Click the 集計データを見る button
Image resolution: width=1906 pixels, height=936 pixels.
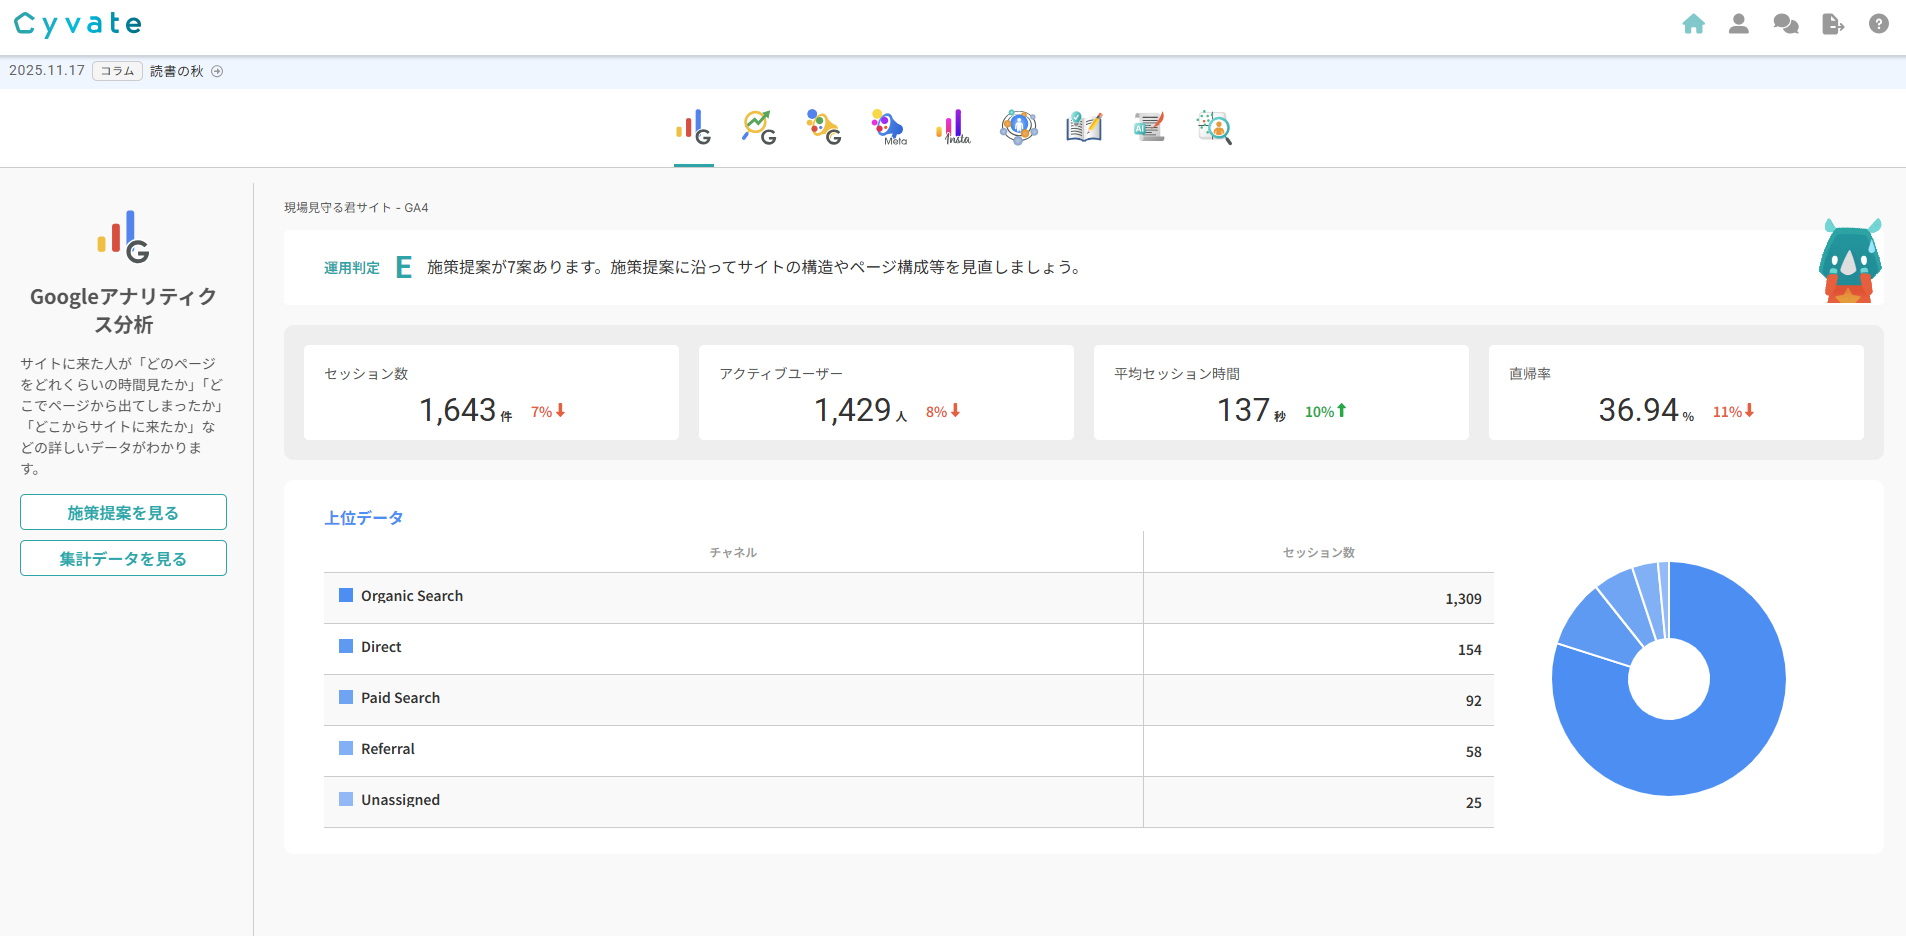(123, 558)
